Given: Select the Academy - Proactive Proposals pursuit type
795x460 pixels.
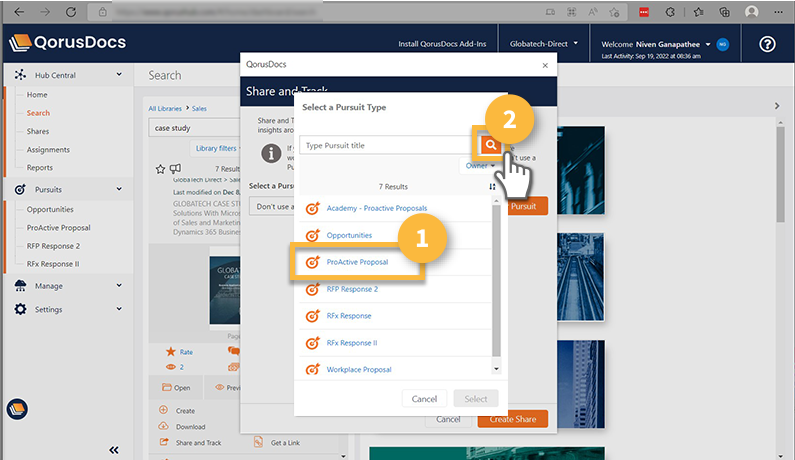Looking at the screenshot, I should [x=377, y=208].
